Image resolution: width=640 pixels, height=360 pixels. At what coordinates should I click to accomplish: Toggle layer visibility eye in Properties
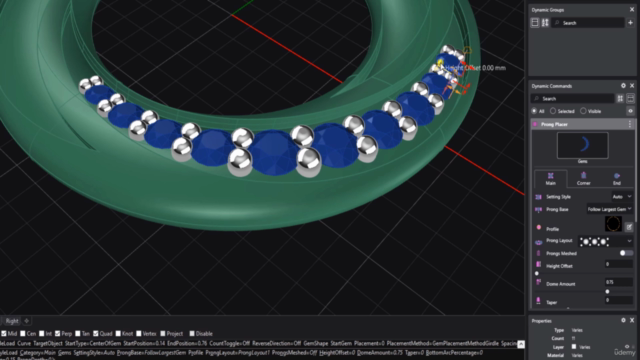627,347
